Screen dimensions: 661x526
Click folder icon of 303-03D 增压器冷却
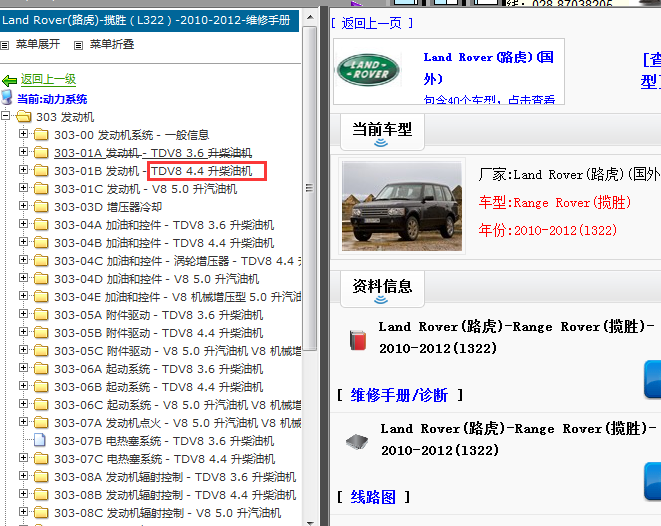click(x=41, y=207)
